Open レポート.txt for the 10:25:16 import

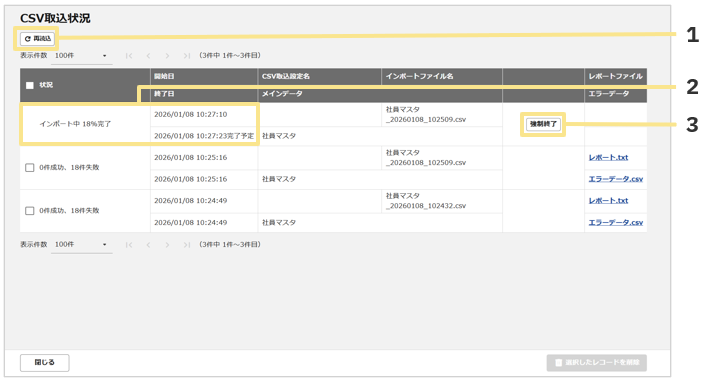[608, 157]
